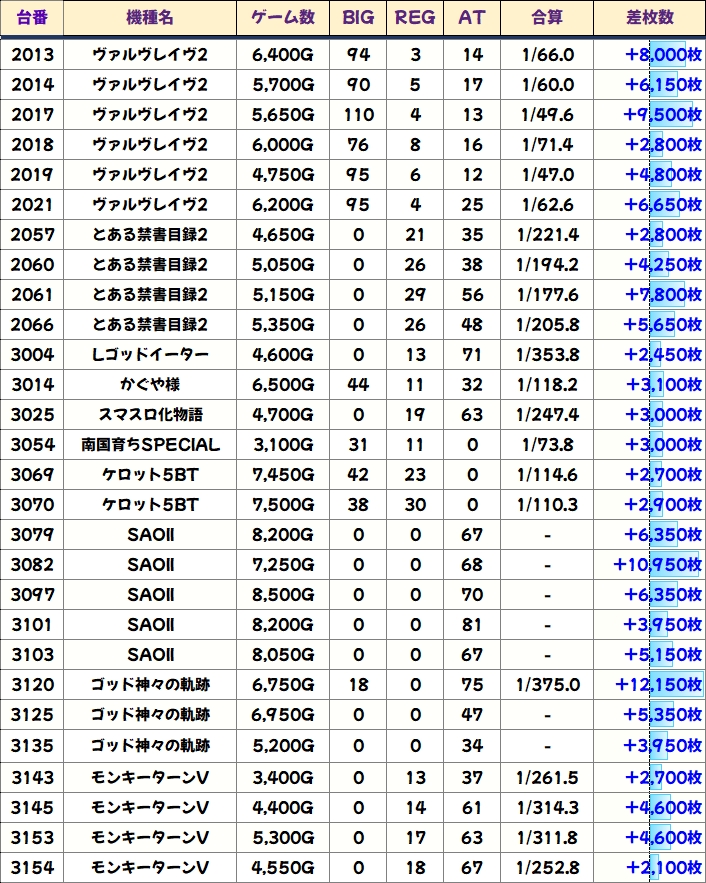Image resolution: width=706 pixels, height=883 pixels.
Task: Click the +10,950枚 value
Action: click(x=658, y=565)
